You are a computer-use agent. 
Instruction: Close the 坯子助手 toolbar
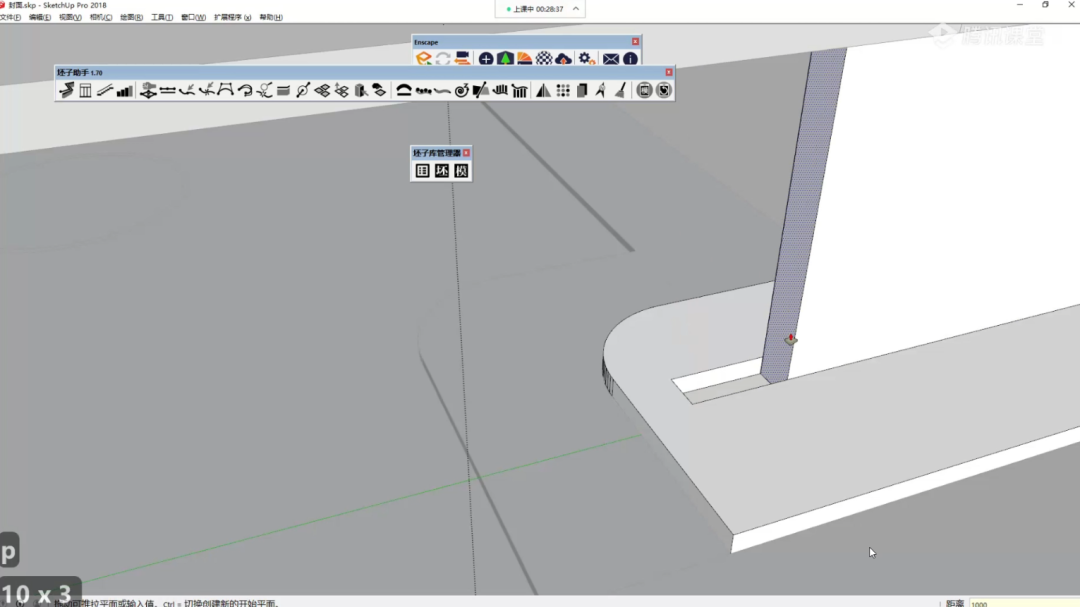(x=669, y=72)
